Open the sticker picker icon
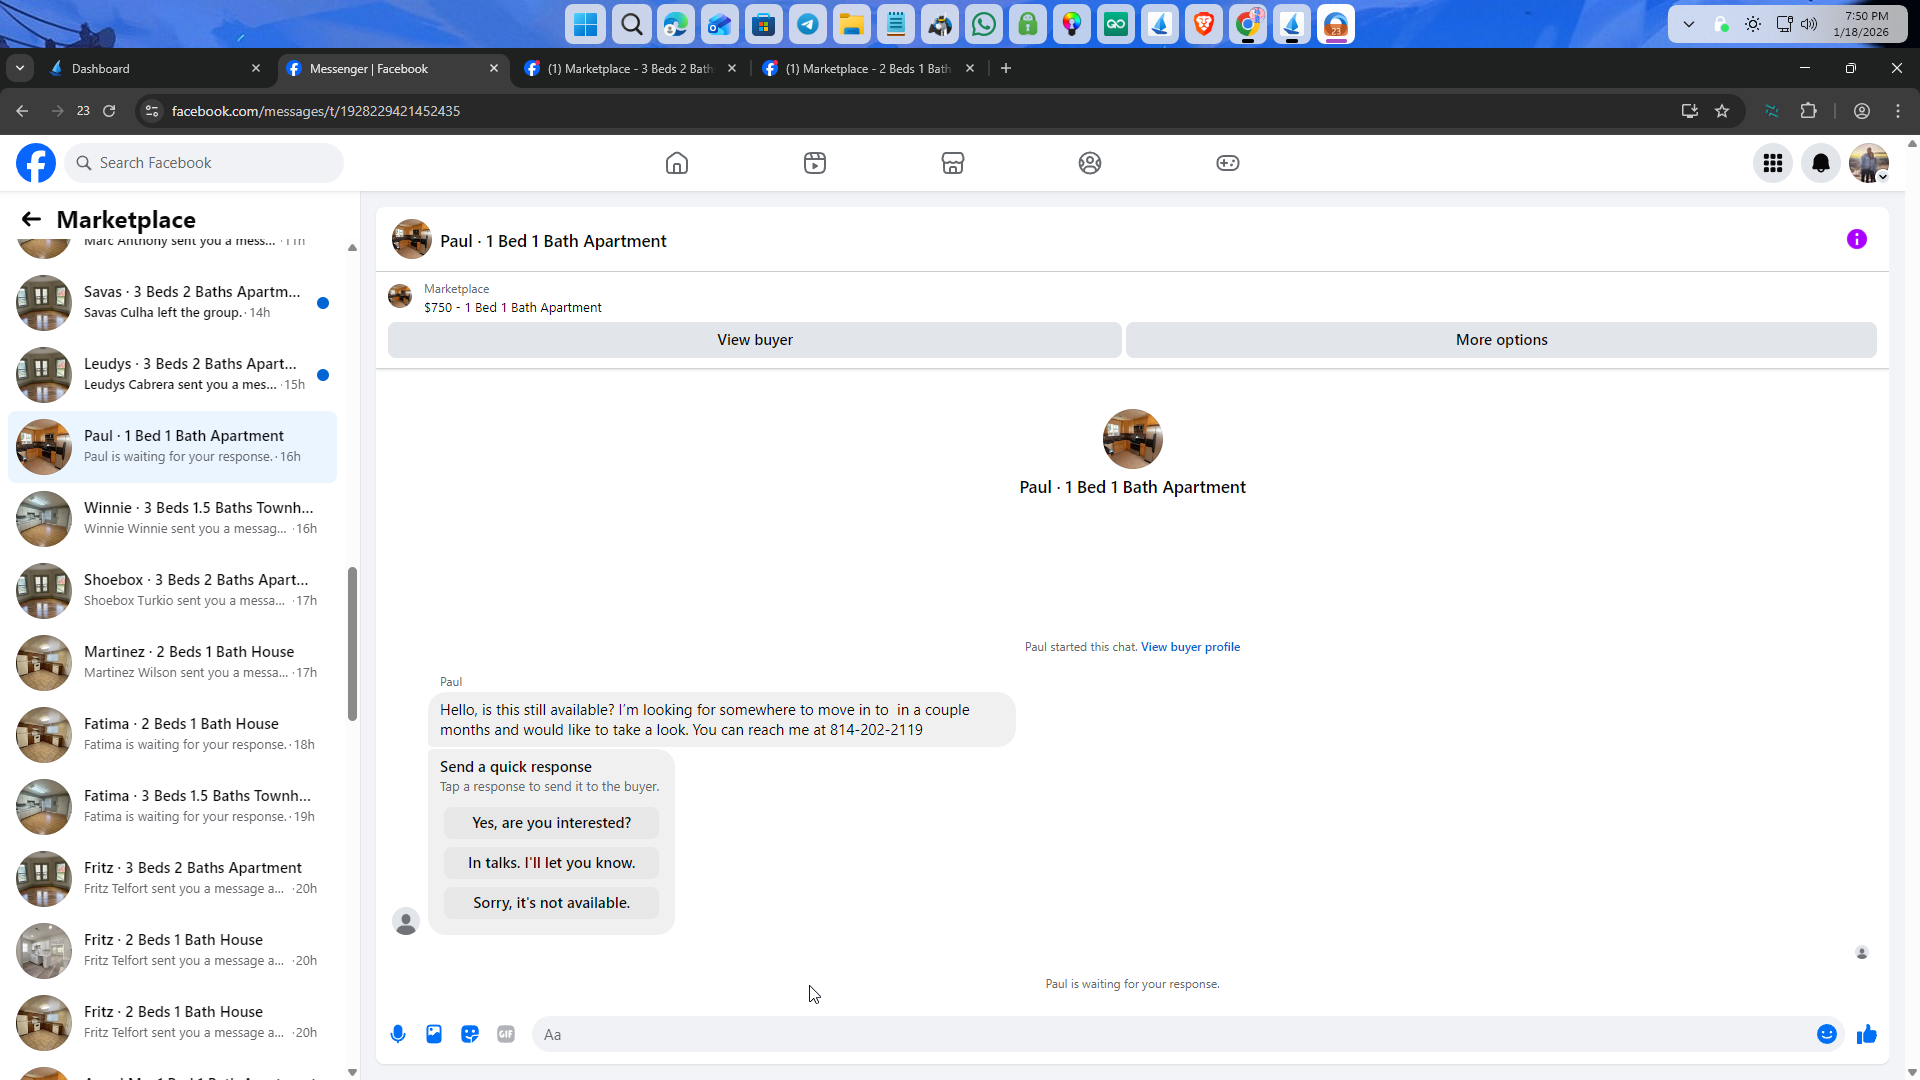 click(x=470, y=1034)
